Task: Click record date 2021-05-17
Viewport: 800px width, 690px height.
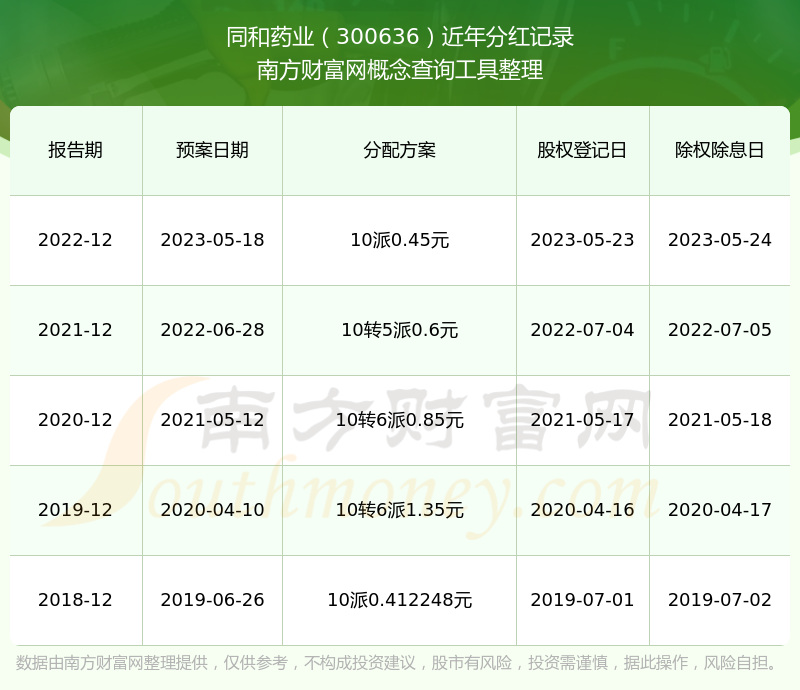Action: coord(582,420)
